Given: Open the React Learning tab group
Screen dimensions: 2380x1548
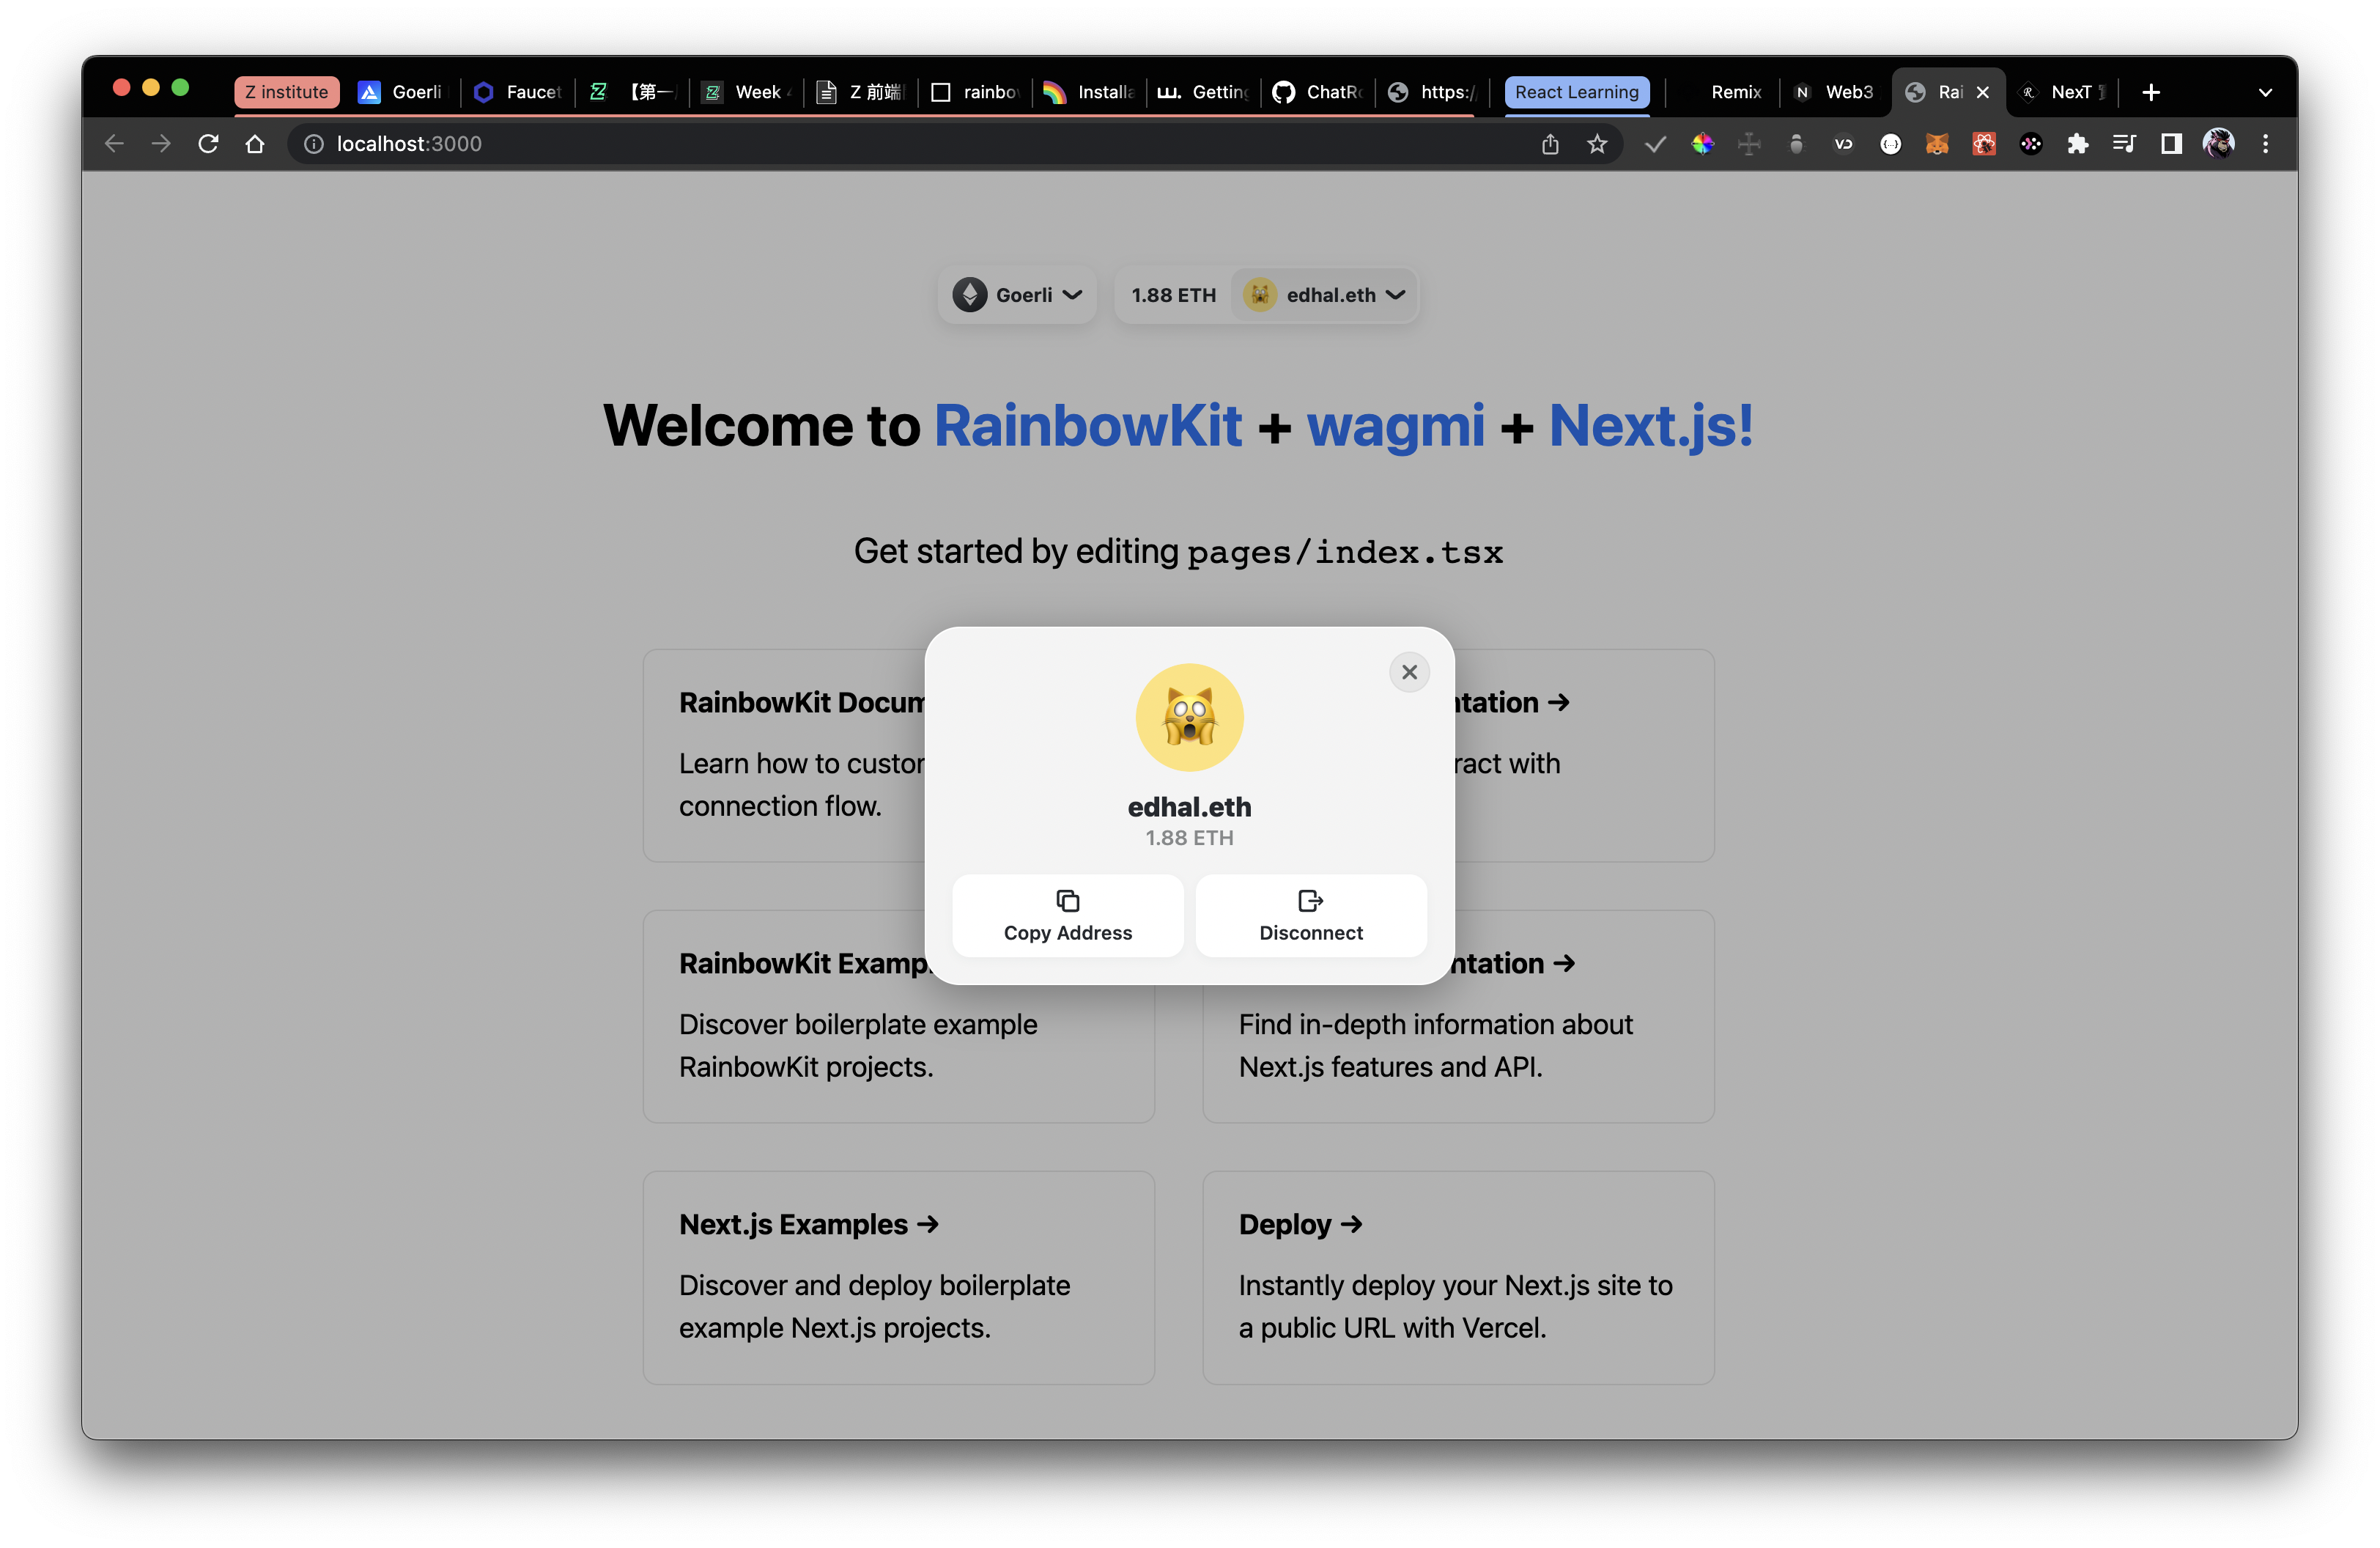Looking at the screenshot, I should [1576, 92].
